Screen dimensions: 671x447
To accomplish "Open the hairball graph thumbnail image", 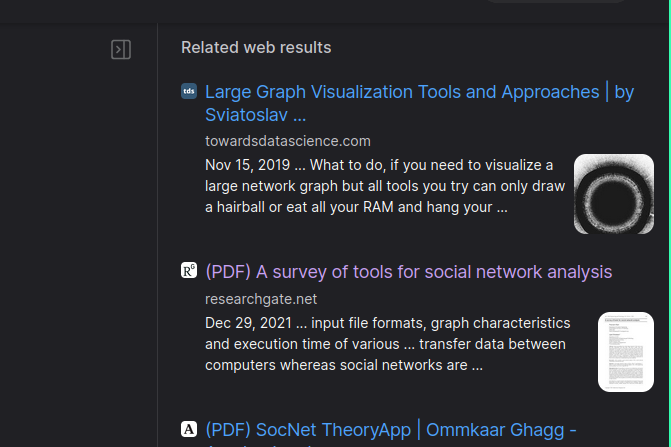I will pos(614,194).
